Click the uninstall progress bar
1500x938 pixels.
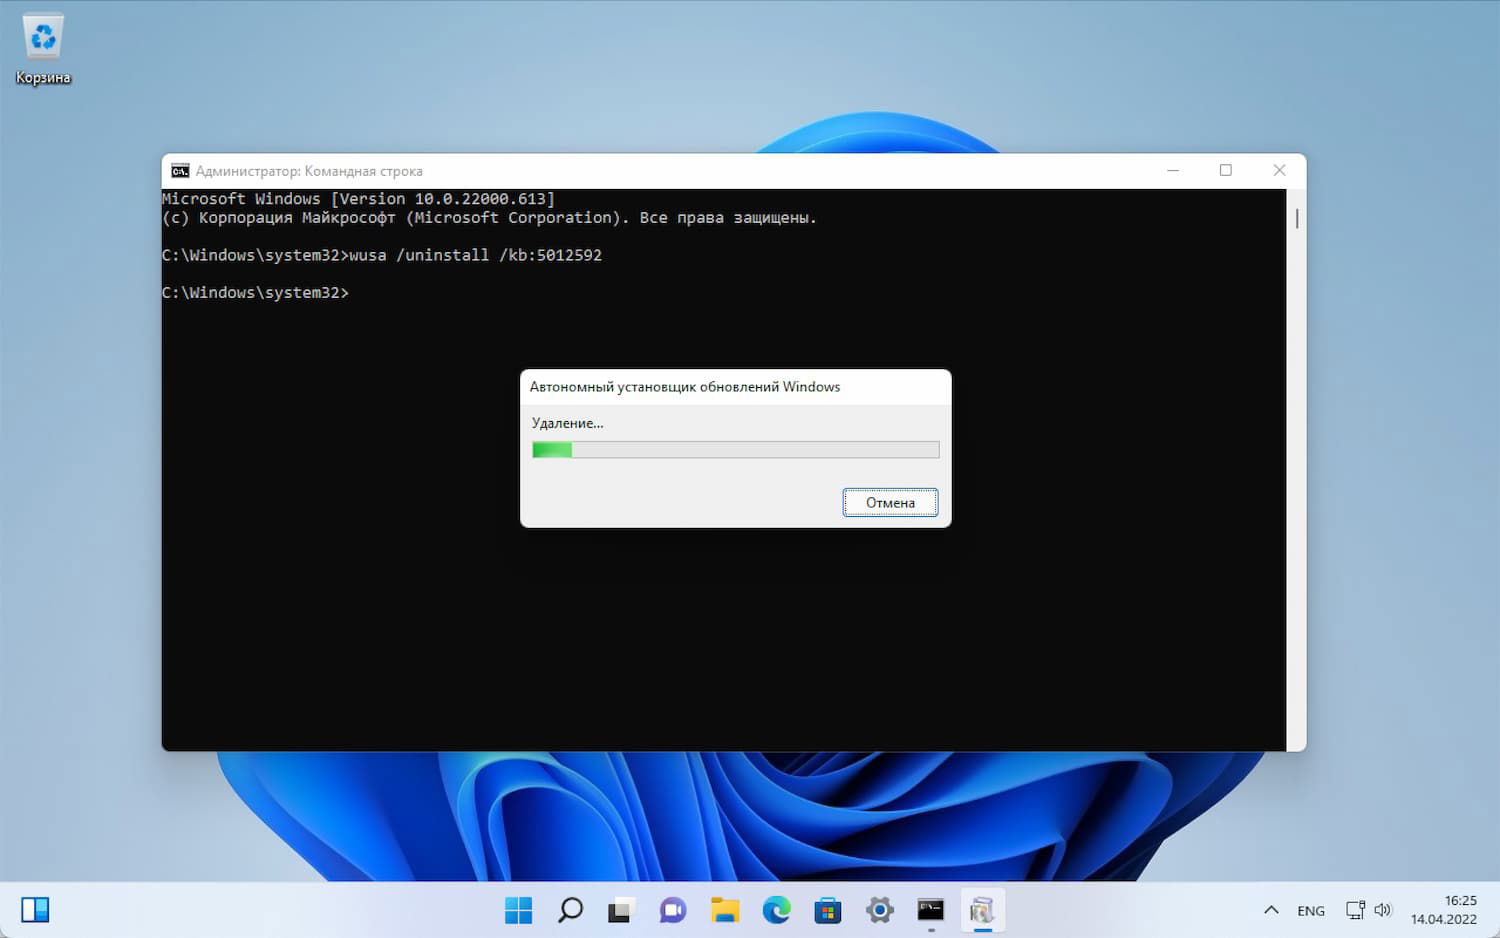(736, 450)
